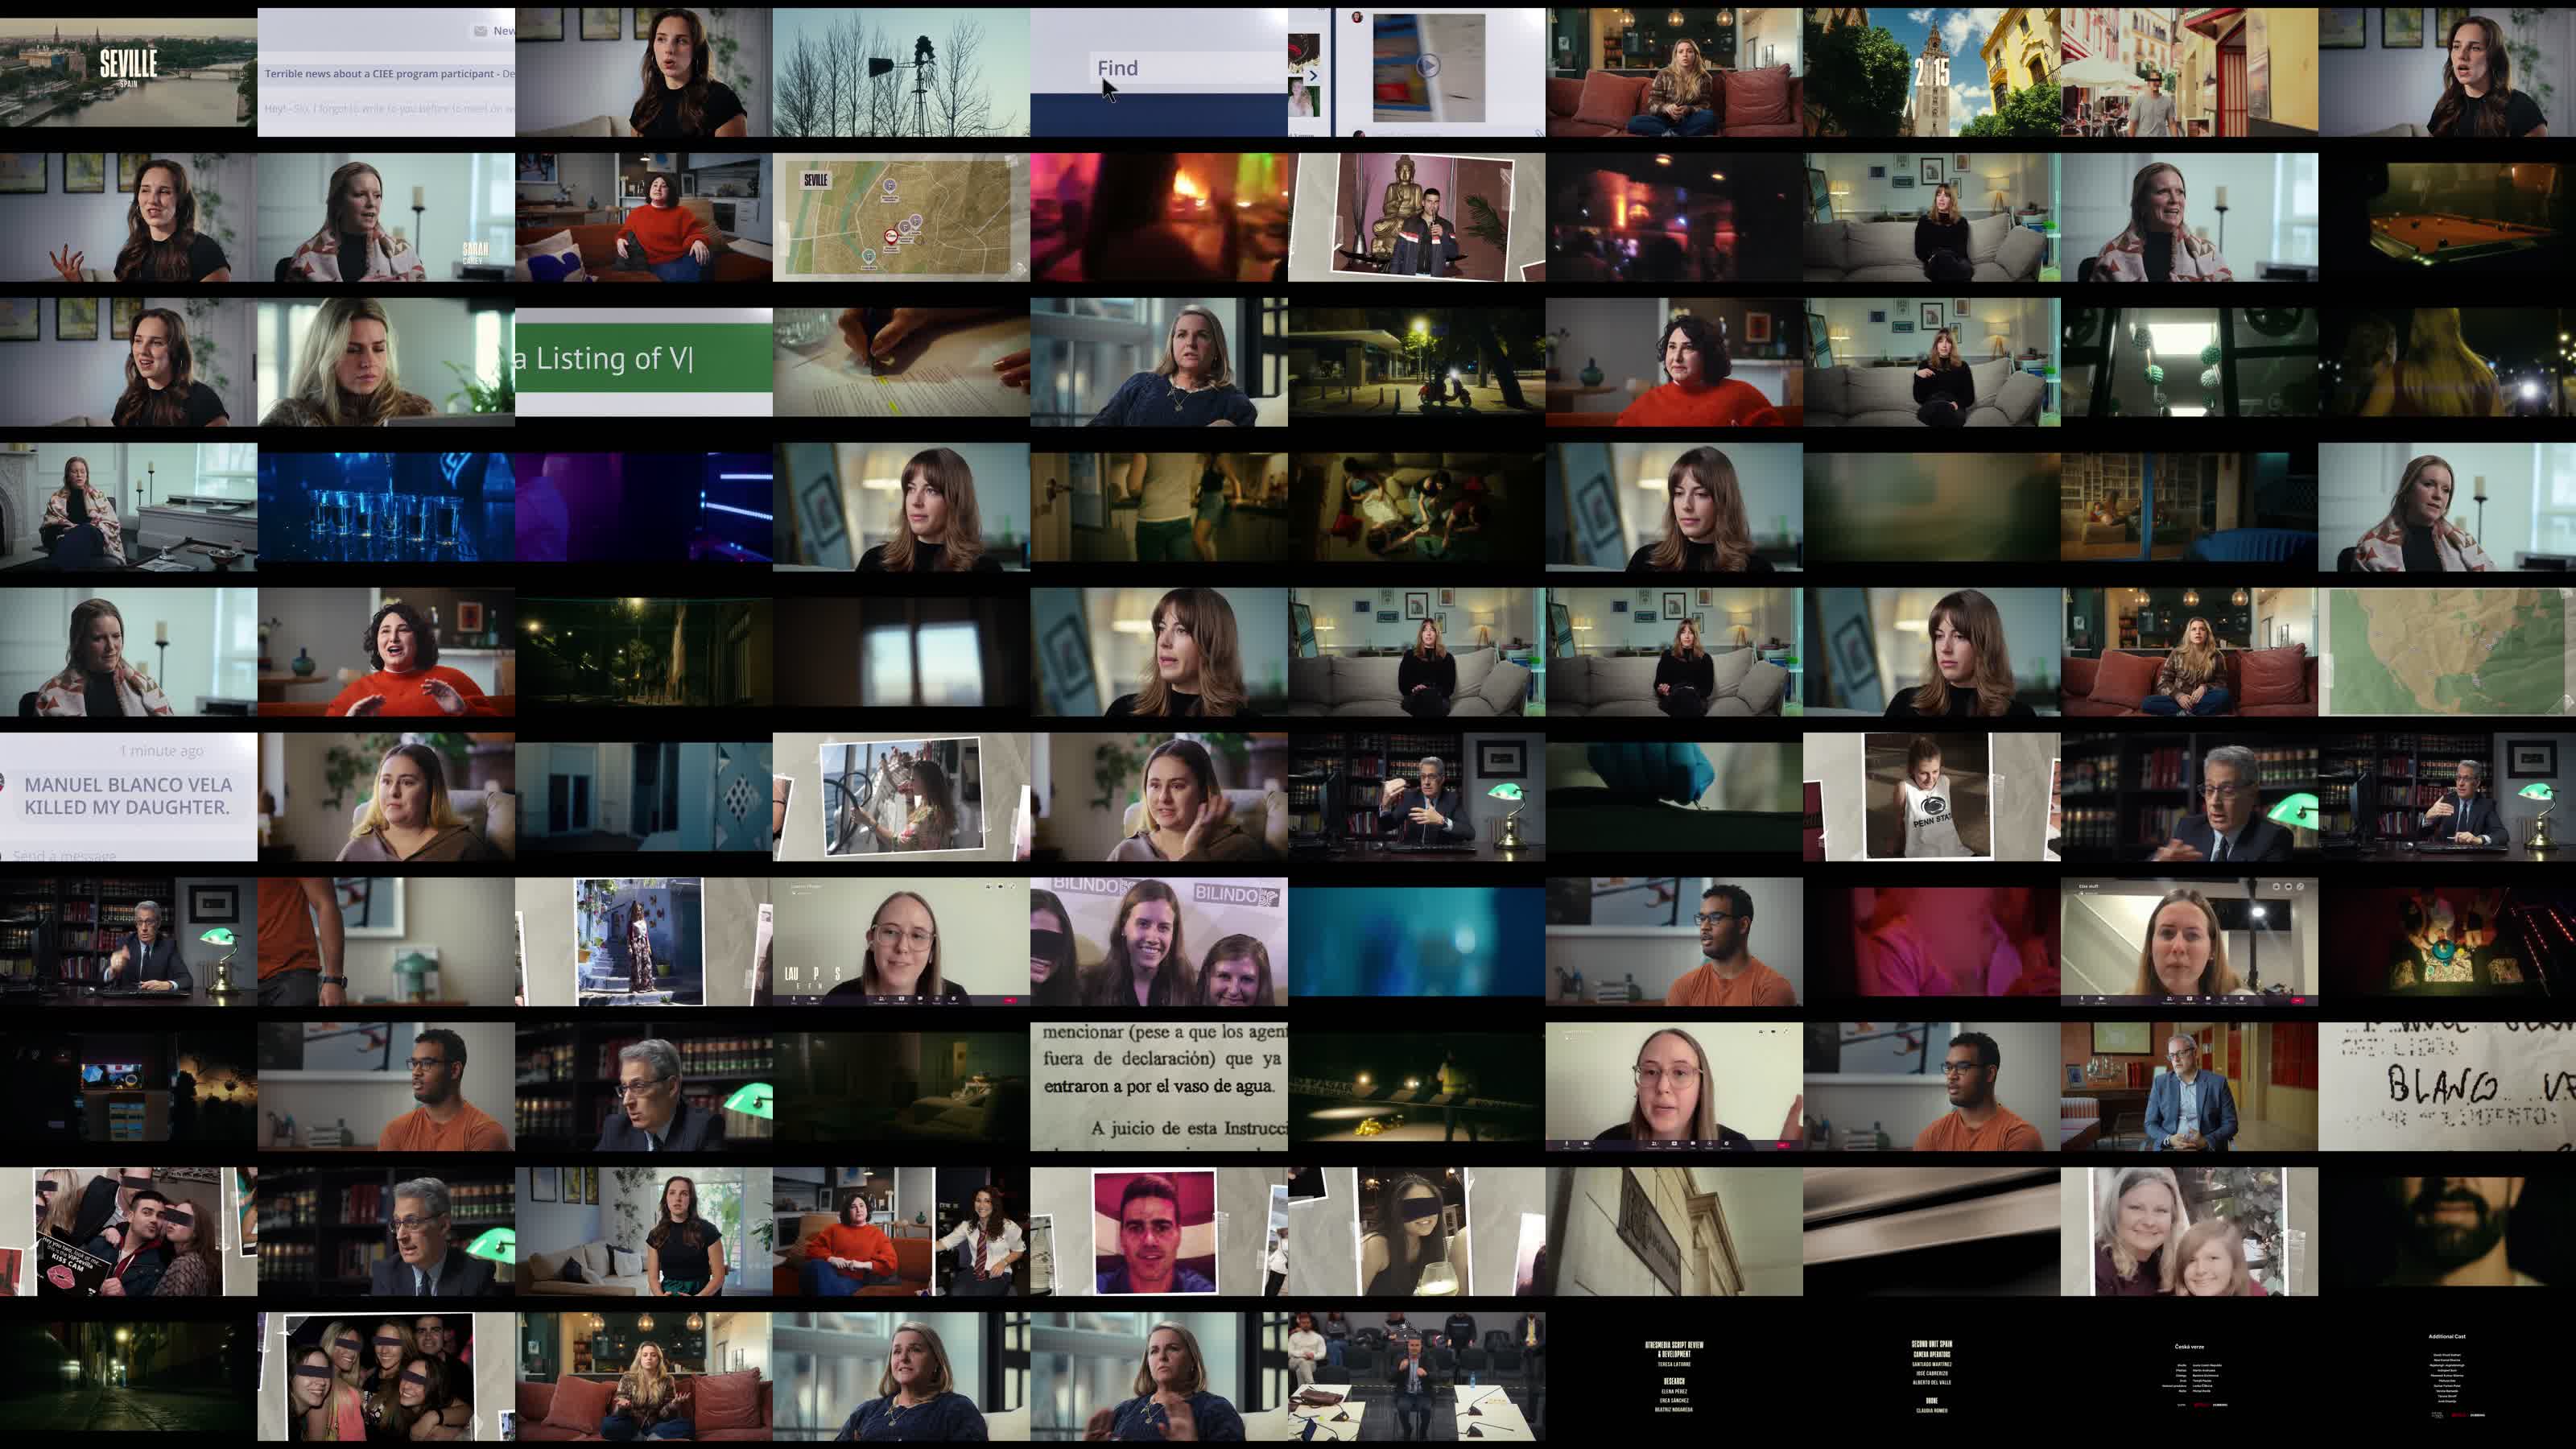
Task: Click the right chevron beside the photo thumbnails
Action: 1313,75
